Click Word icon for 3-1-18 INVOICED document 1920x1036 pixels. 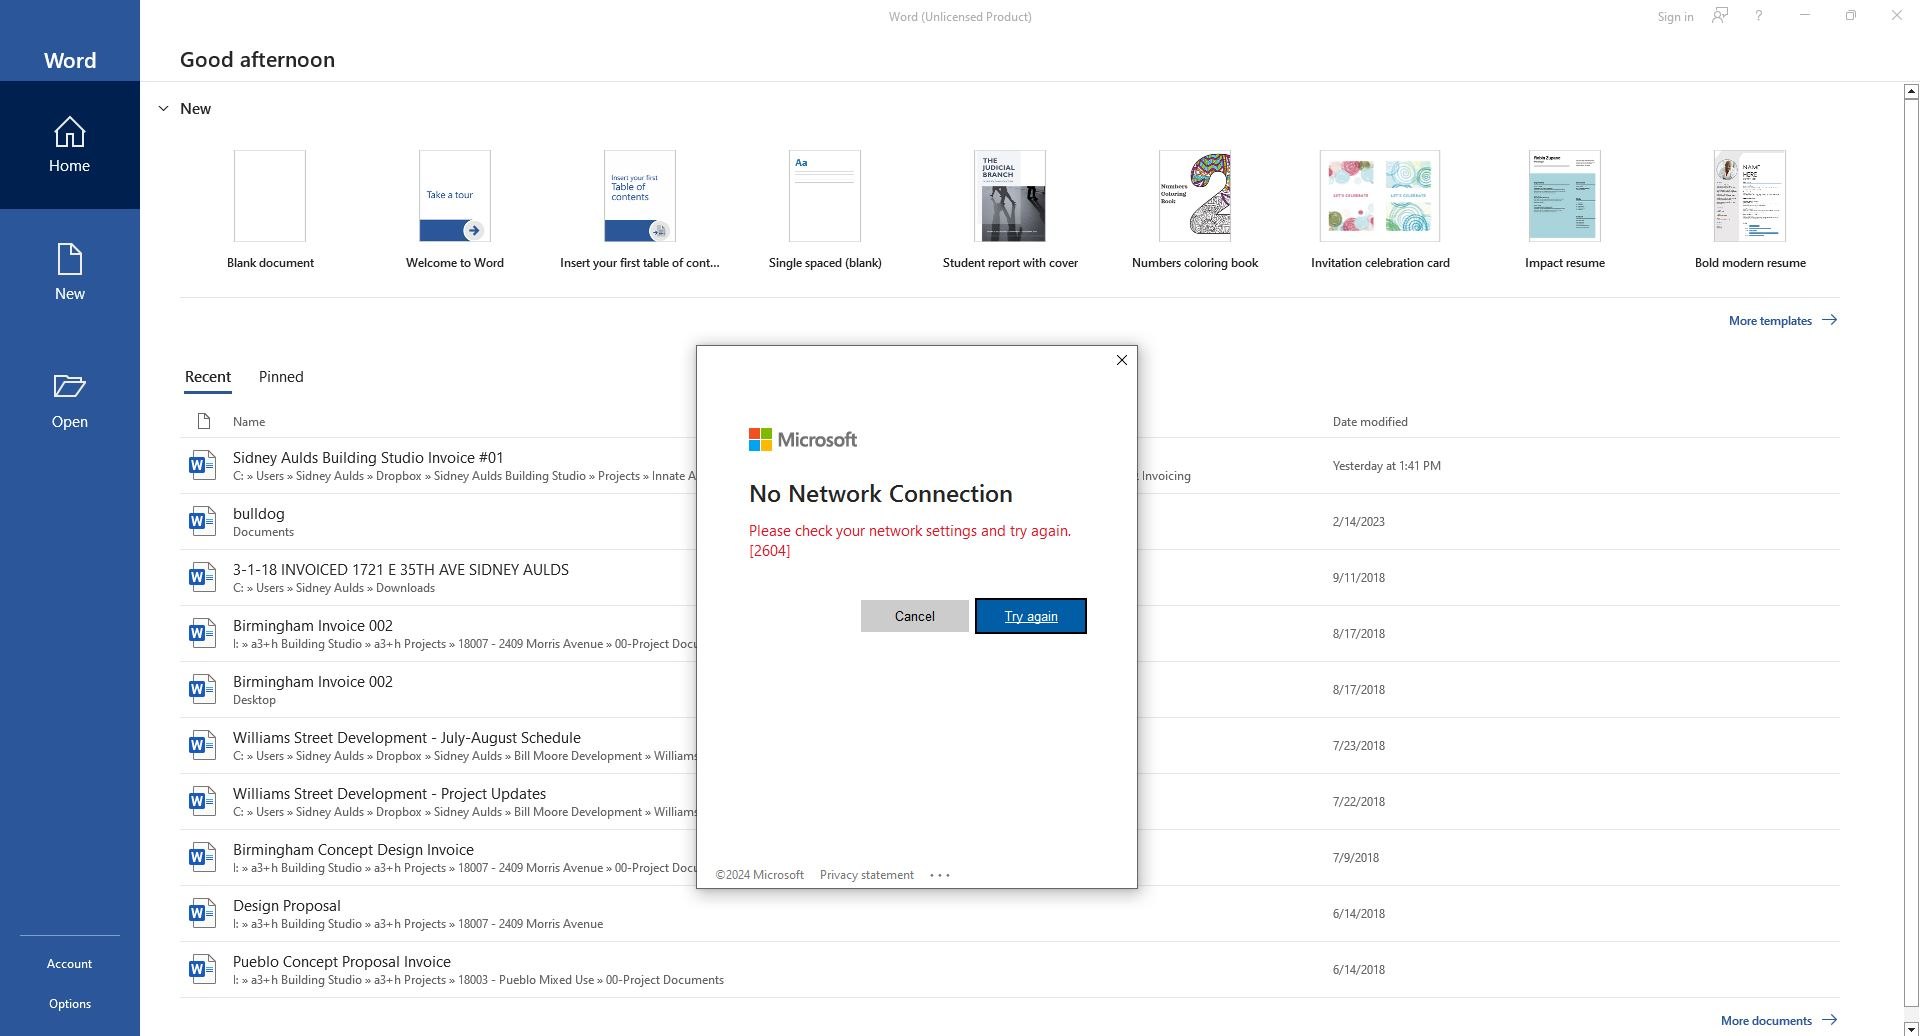pyautogui.click(x=202, y=577)
